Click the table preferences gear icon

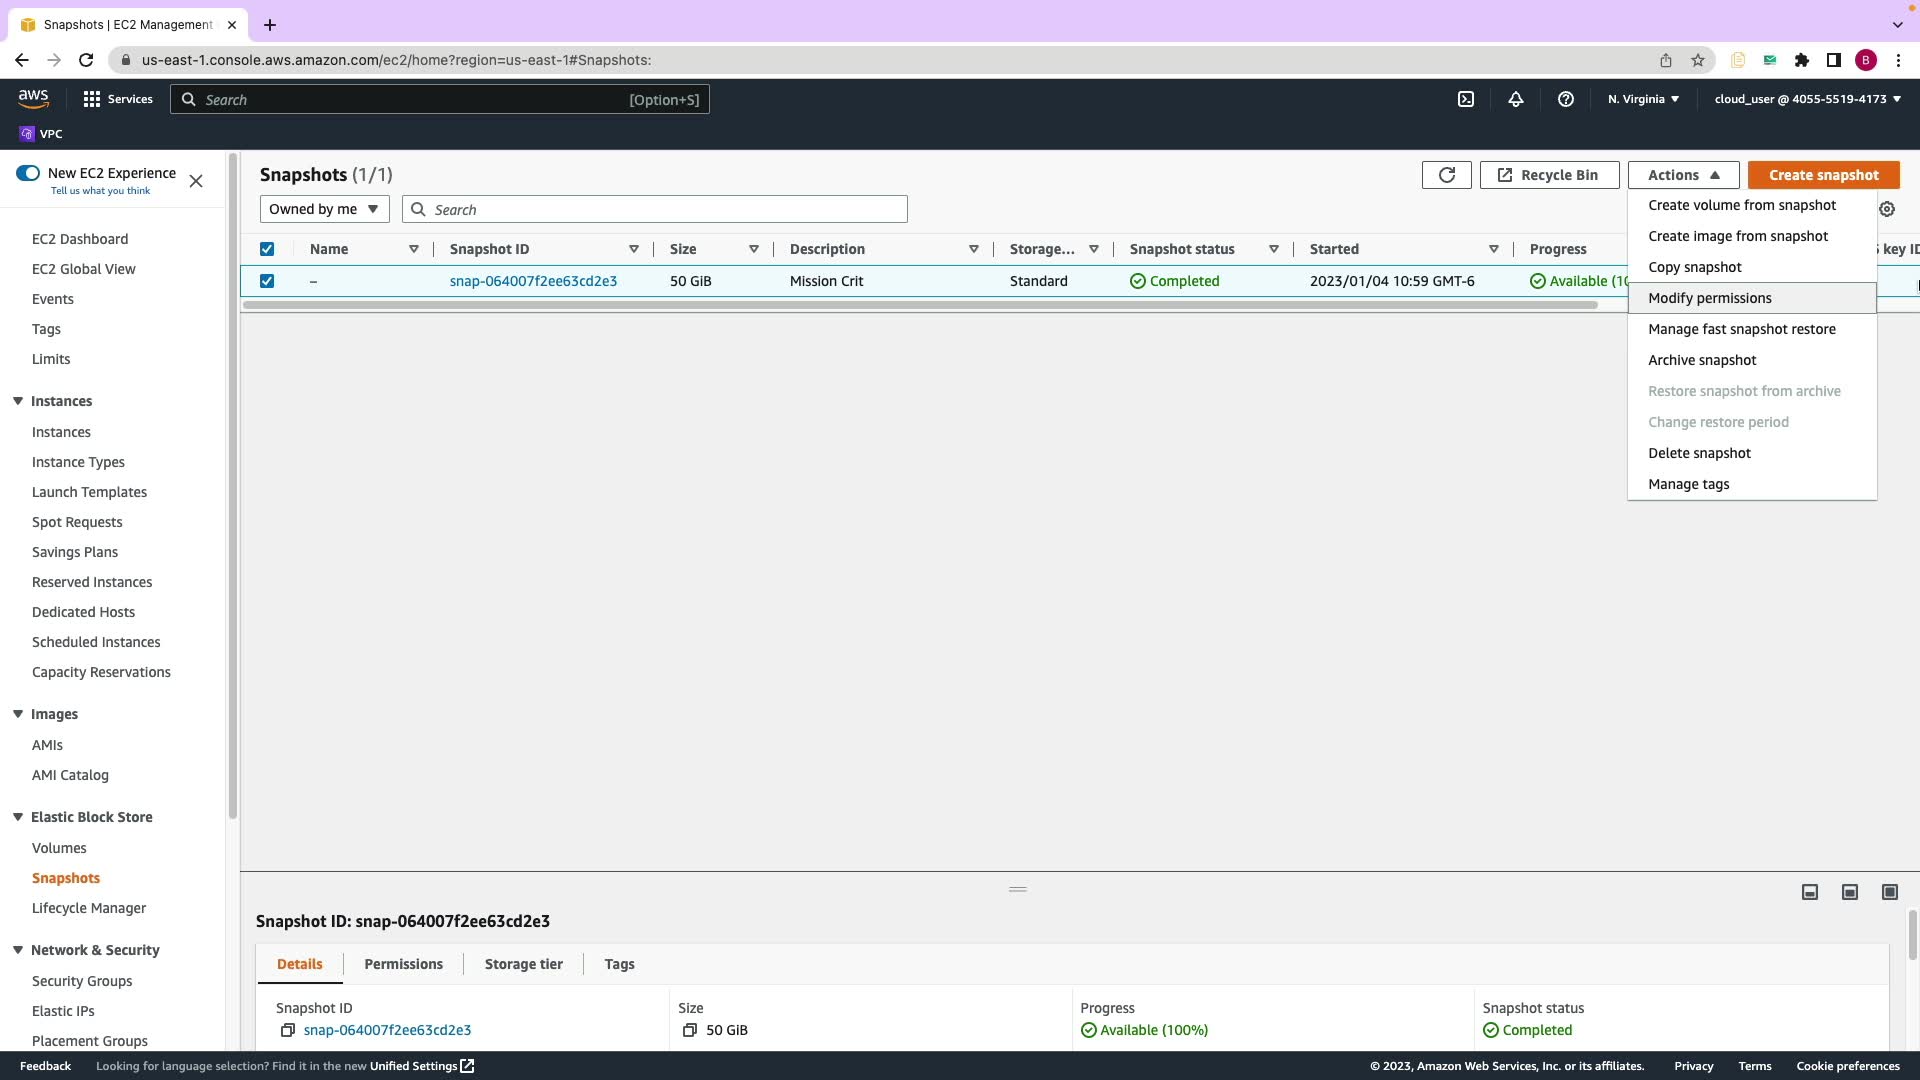(1887, 209)
